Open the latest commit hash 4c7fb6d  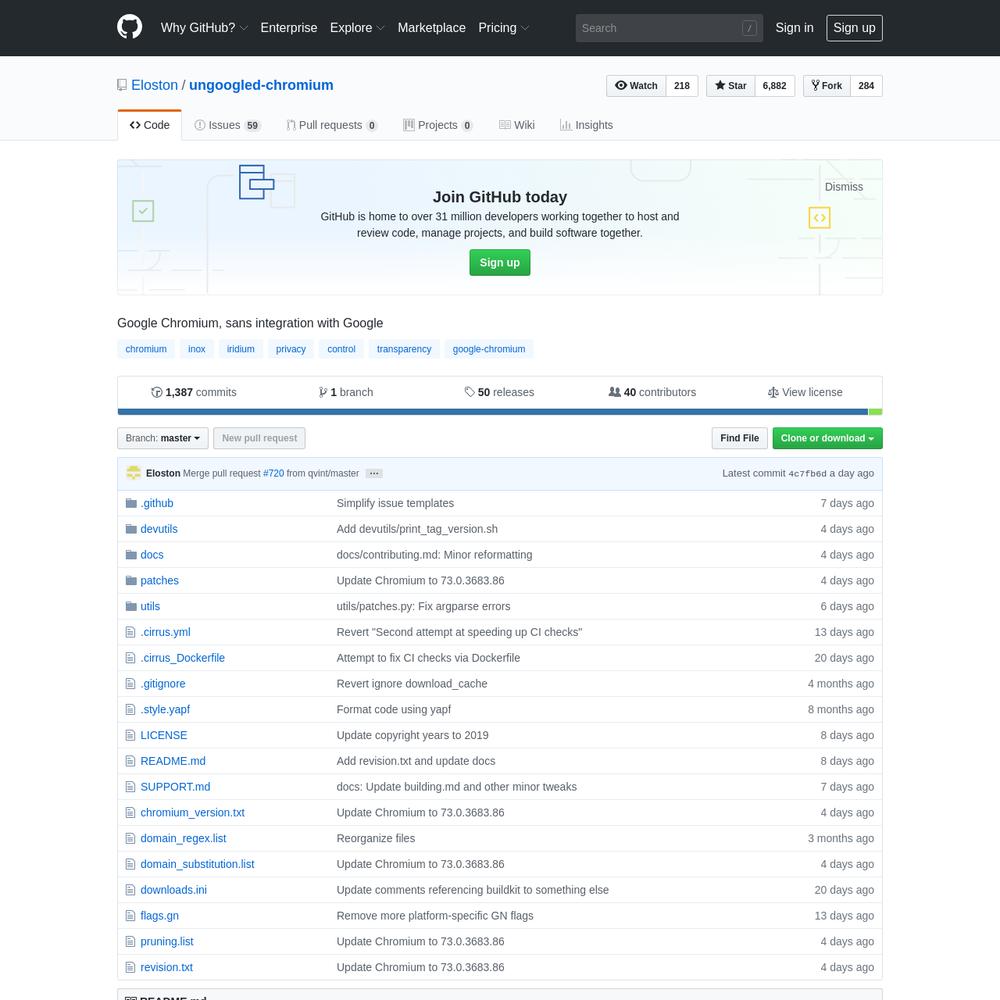pyautogui.click(x=807, y=473)
